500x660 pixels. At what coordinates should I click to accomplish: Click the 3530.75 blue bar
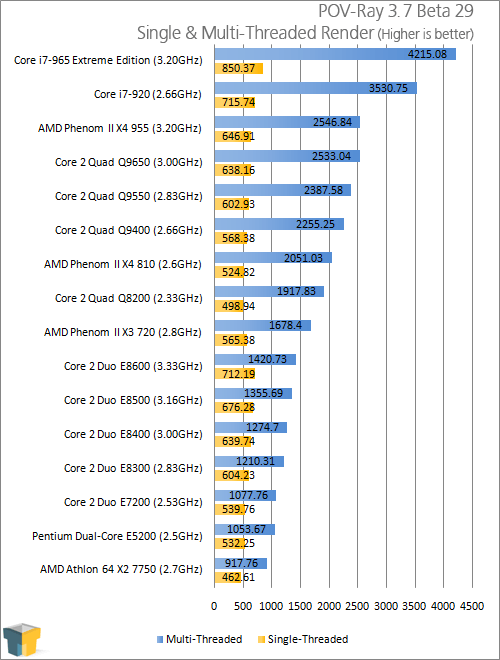pos(316,88)
